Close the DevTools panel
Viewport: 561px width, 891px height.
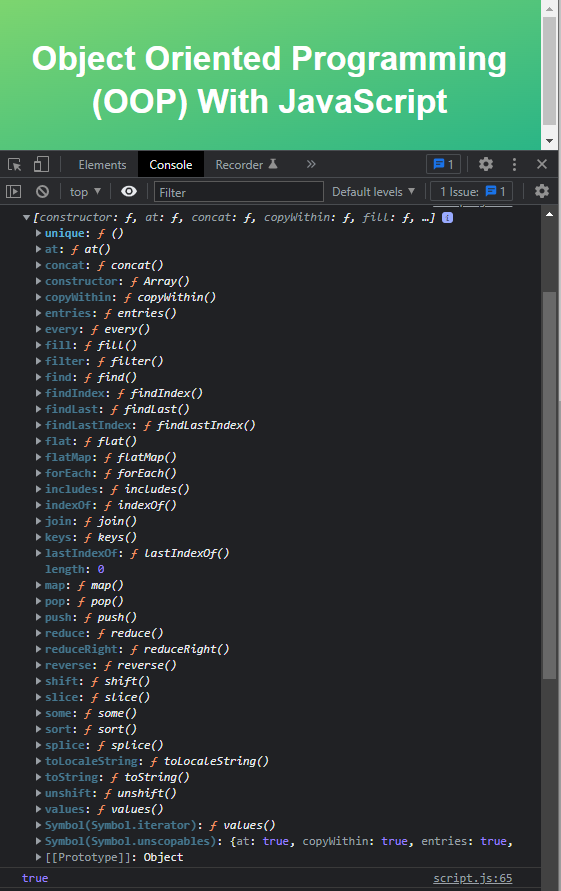pos(542,164)
